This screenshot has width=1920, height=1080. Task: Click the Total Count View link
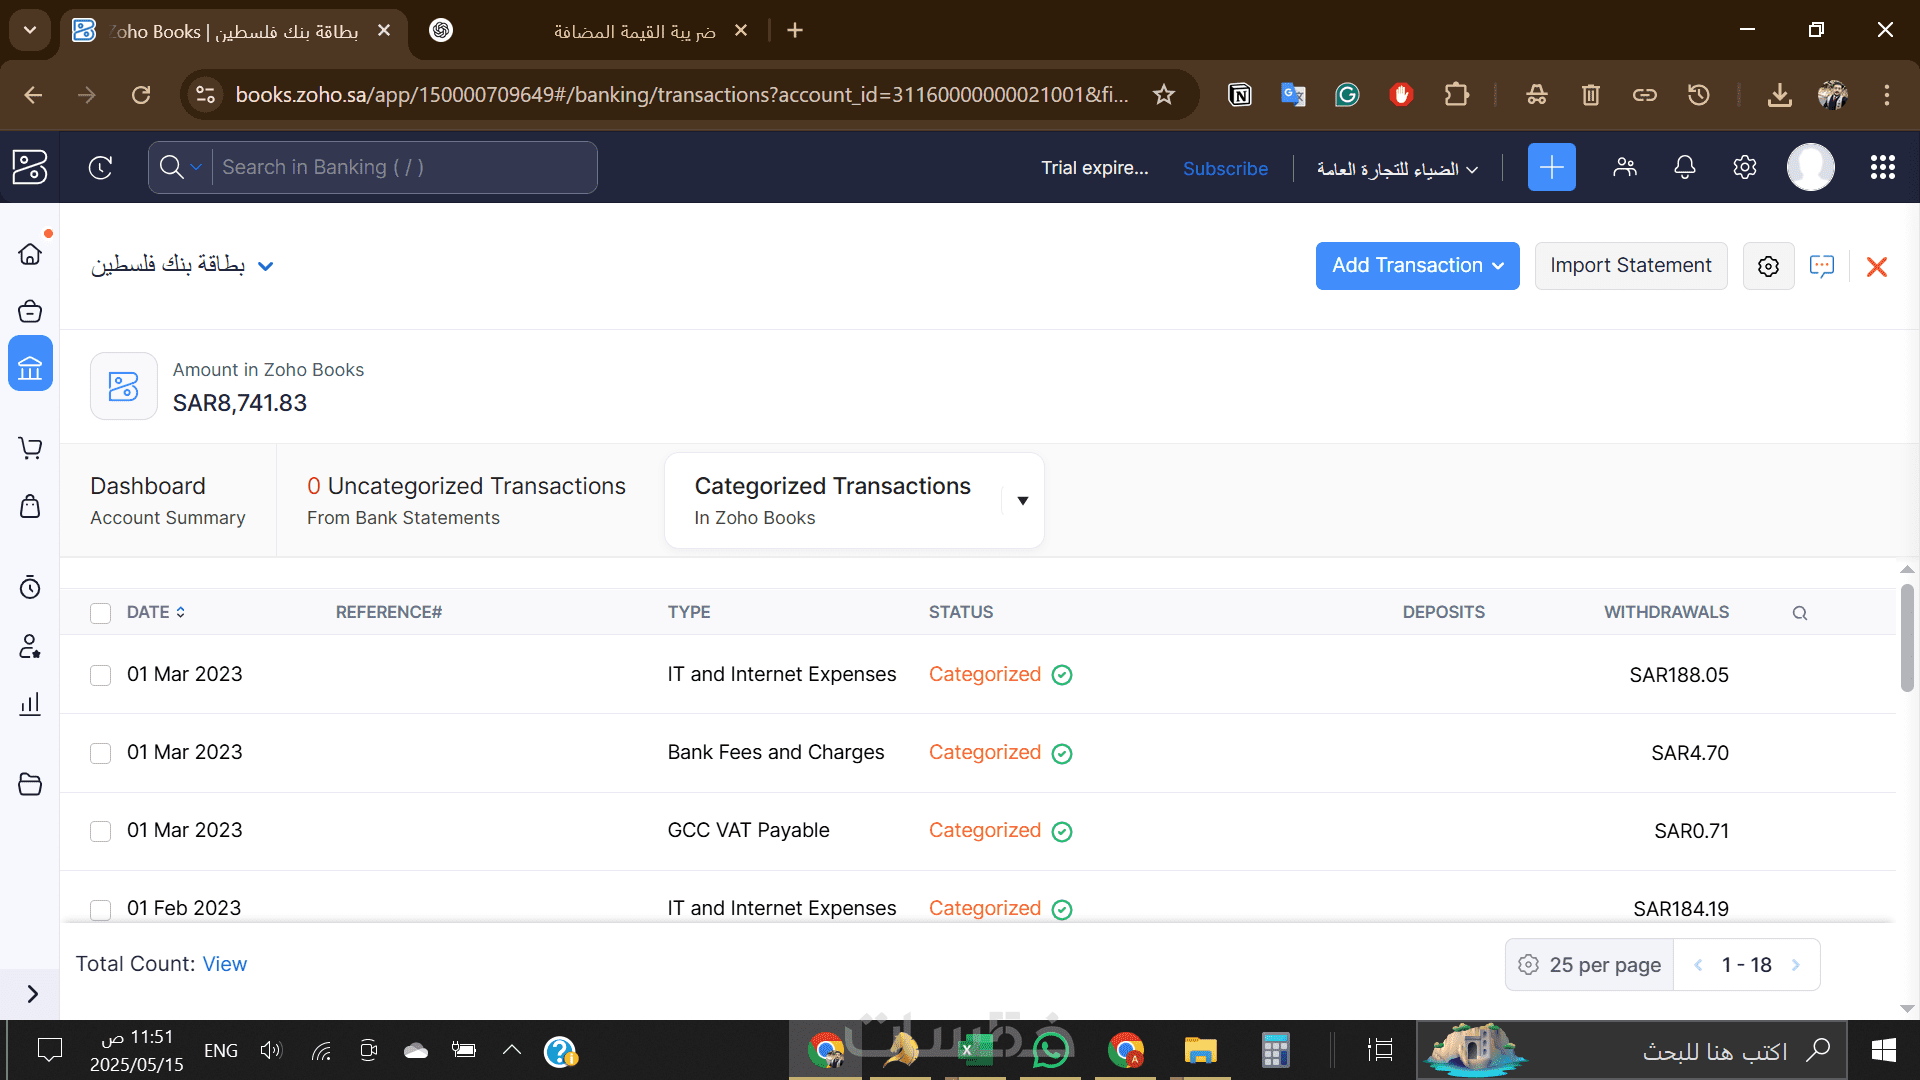(224, 964)
